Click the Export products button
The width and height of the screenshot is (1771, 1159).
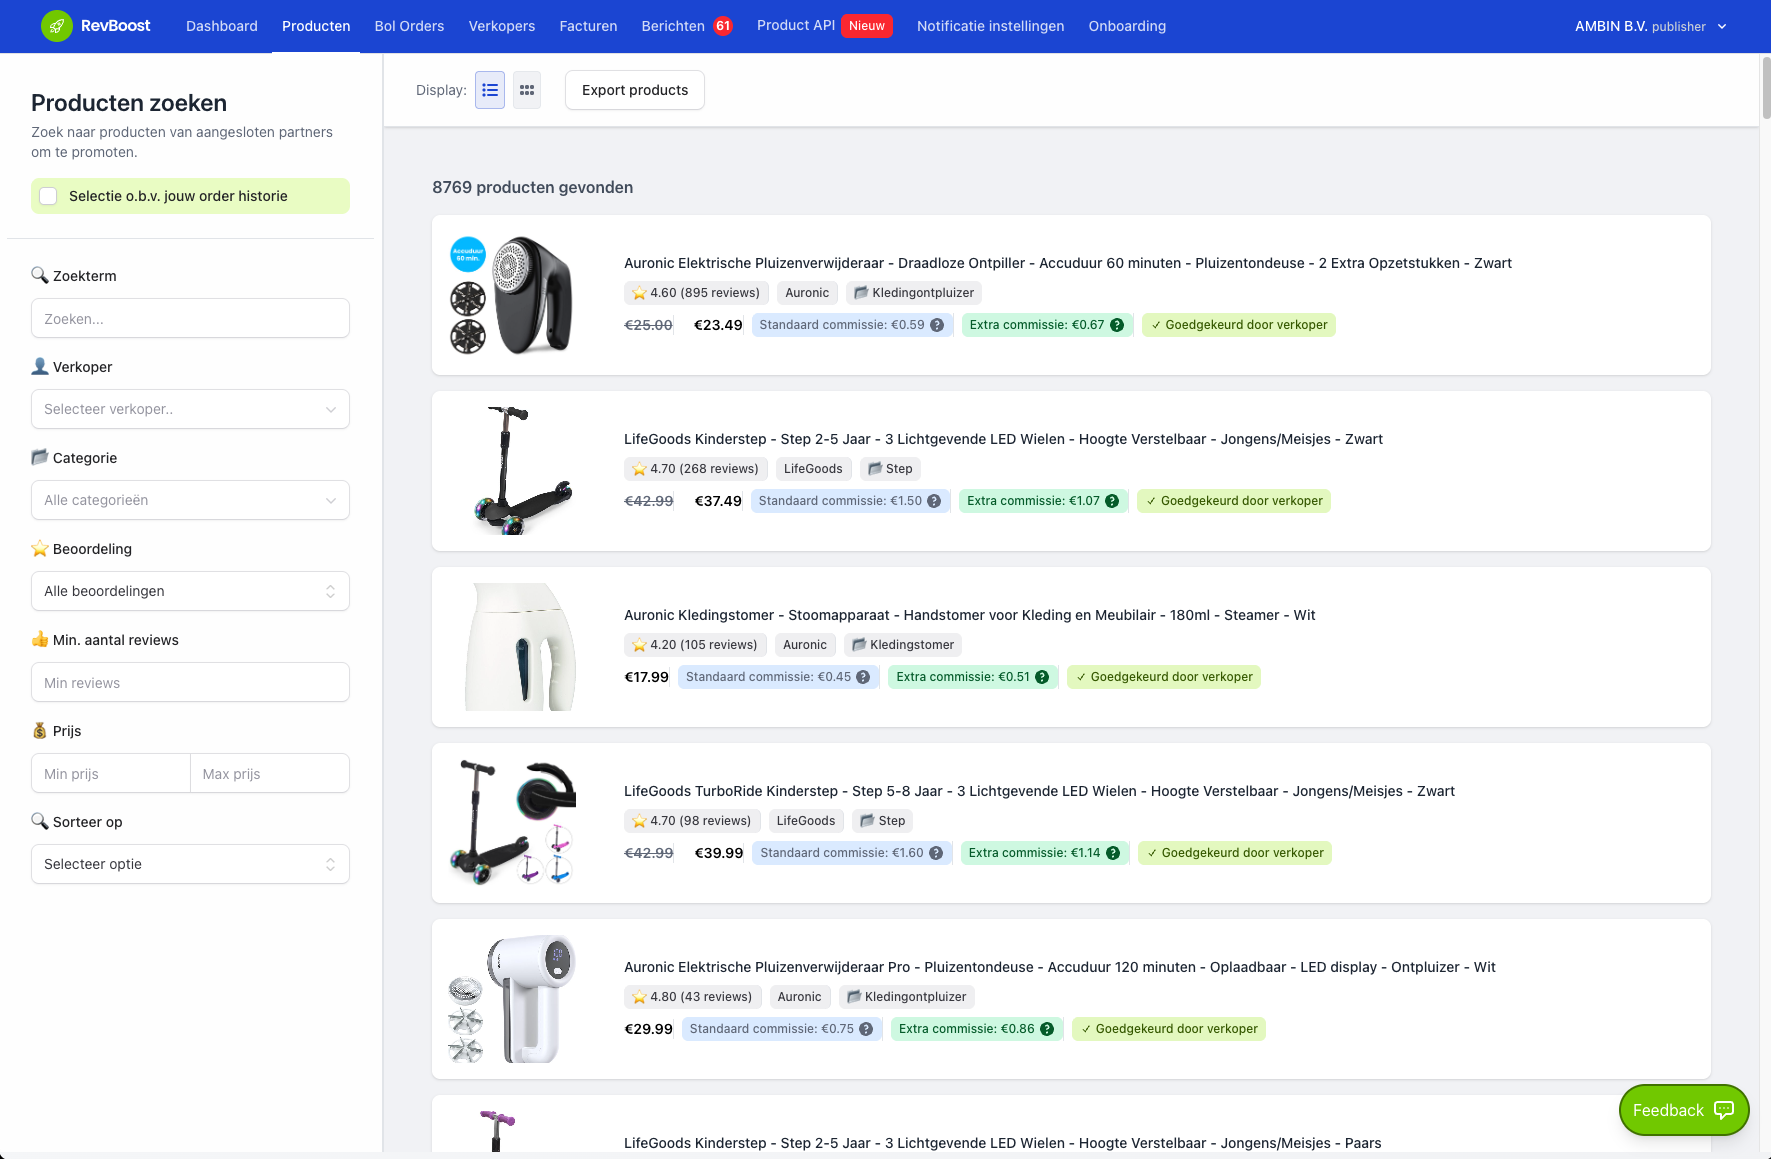(634, 90)
